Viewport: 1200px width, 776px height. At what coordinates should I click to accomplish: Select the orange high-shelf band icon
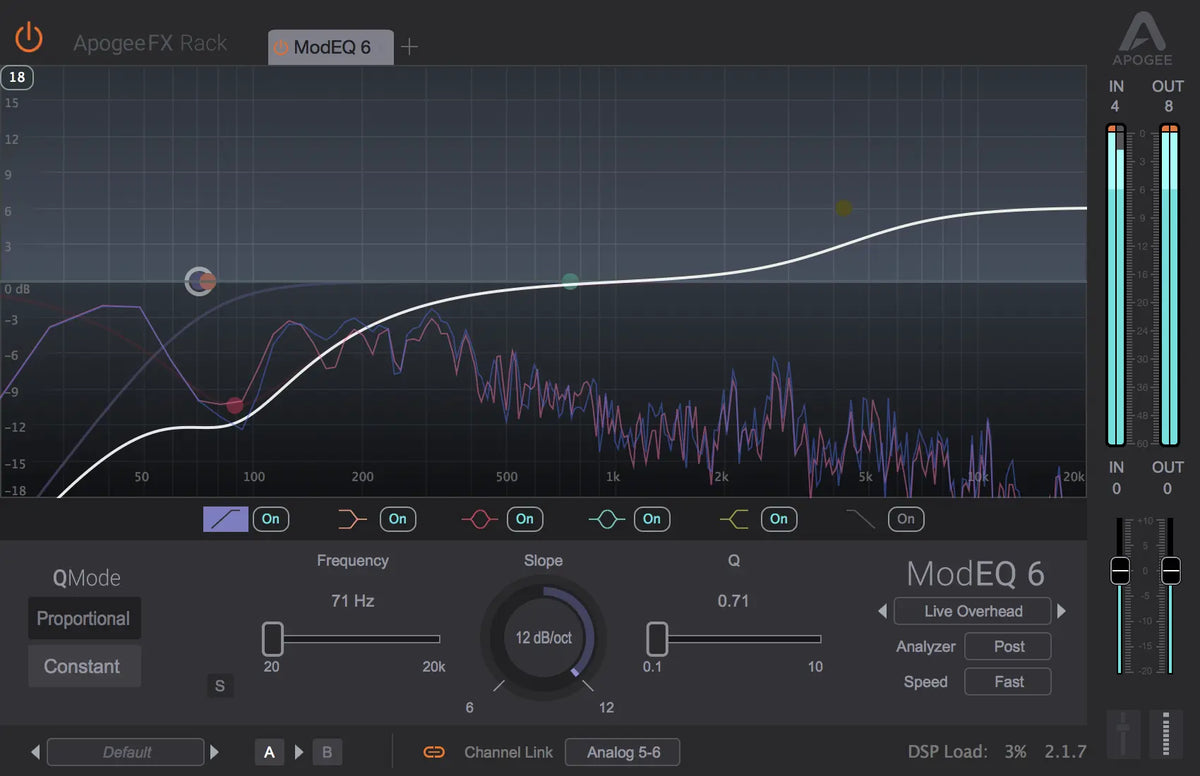pyautogui.click(x=352, y=518)
